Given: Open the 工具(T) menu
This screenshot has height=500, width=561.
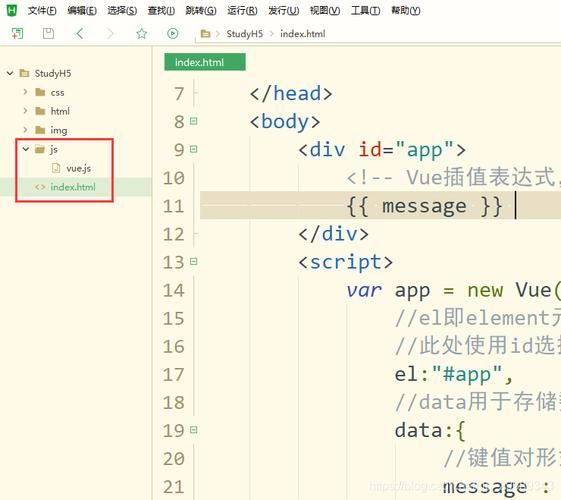Looking at the screenshot, I should pos(365,11).
